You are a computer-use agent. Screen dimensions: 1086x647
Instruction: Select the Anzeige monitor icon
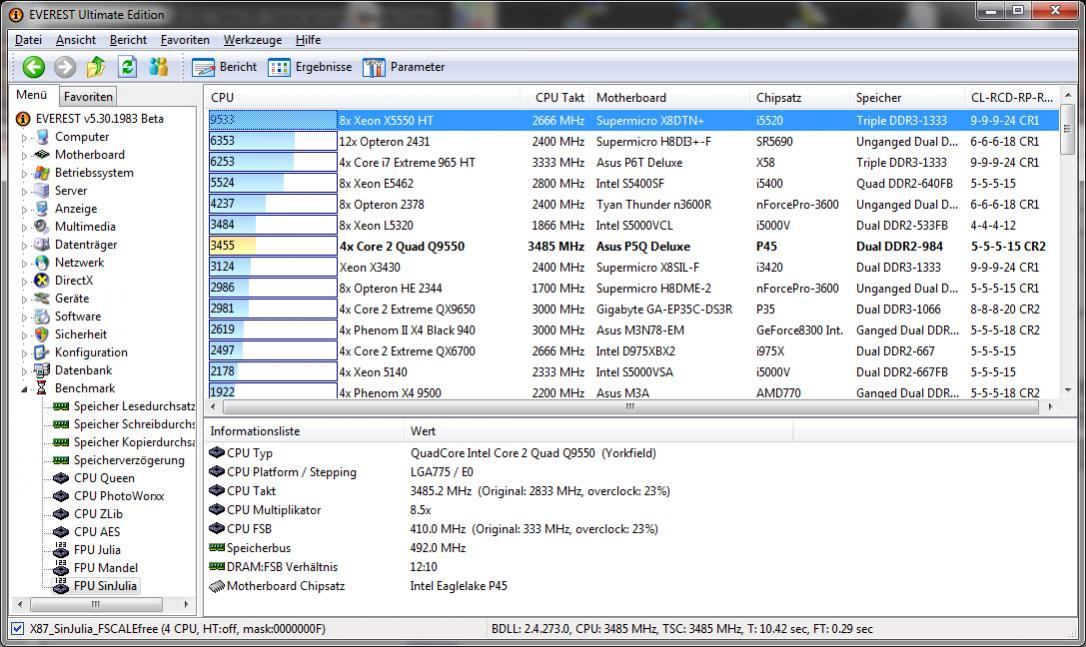click(42, 209)
